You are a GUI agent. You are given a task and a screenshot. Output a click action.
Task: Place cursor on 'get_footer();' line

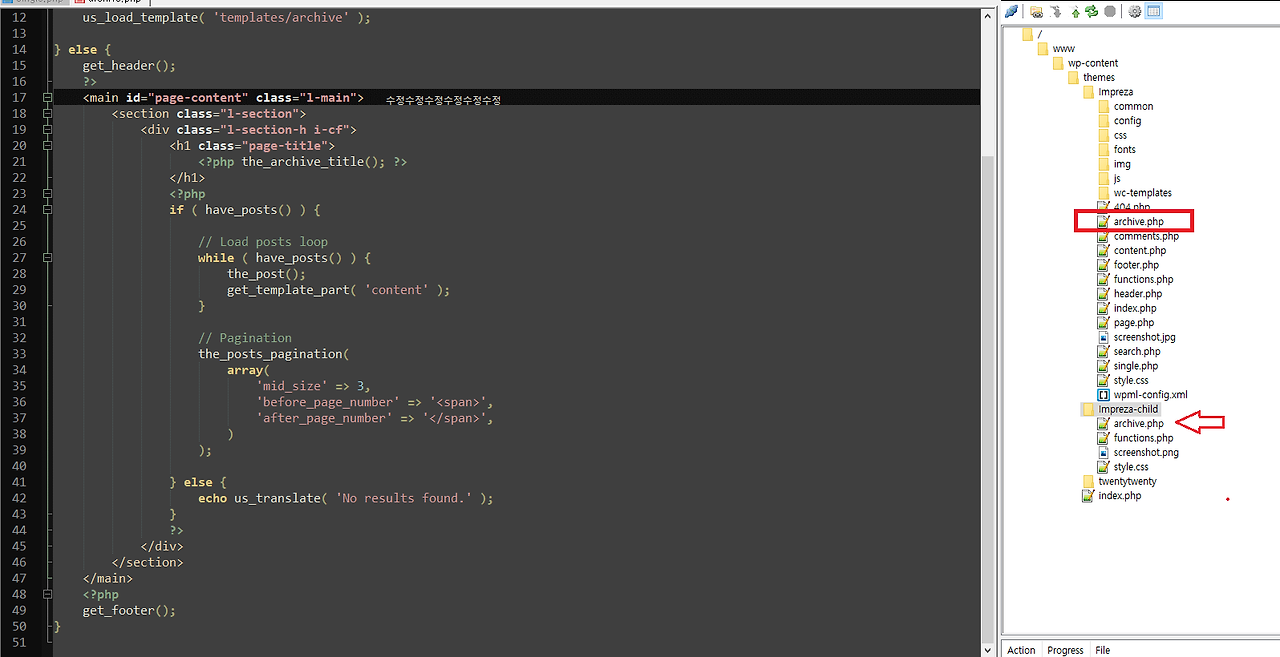129,610
